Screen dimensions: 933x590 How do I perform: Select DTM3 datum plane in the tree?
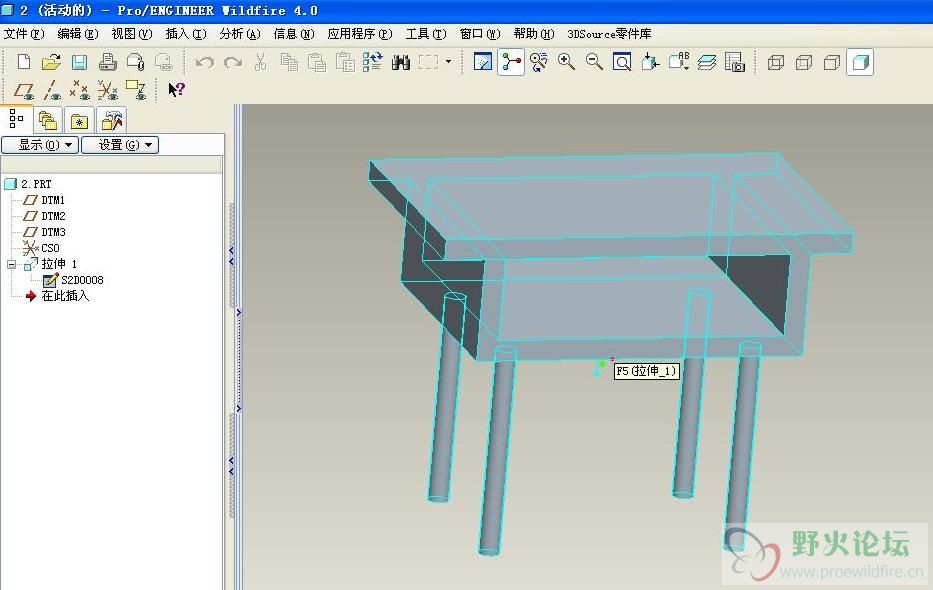tap(44, 232)
